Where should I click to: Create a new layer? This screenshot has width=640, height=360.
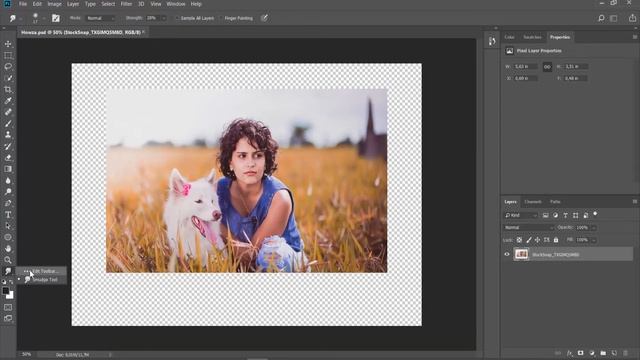pos(614,353)
